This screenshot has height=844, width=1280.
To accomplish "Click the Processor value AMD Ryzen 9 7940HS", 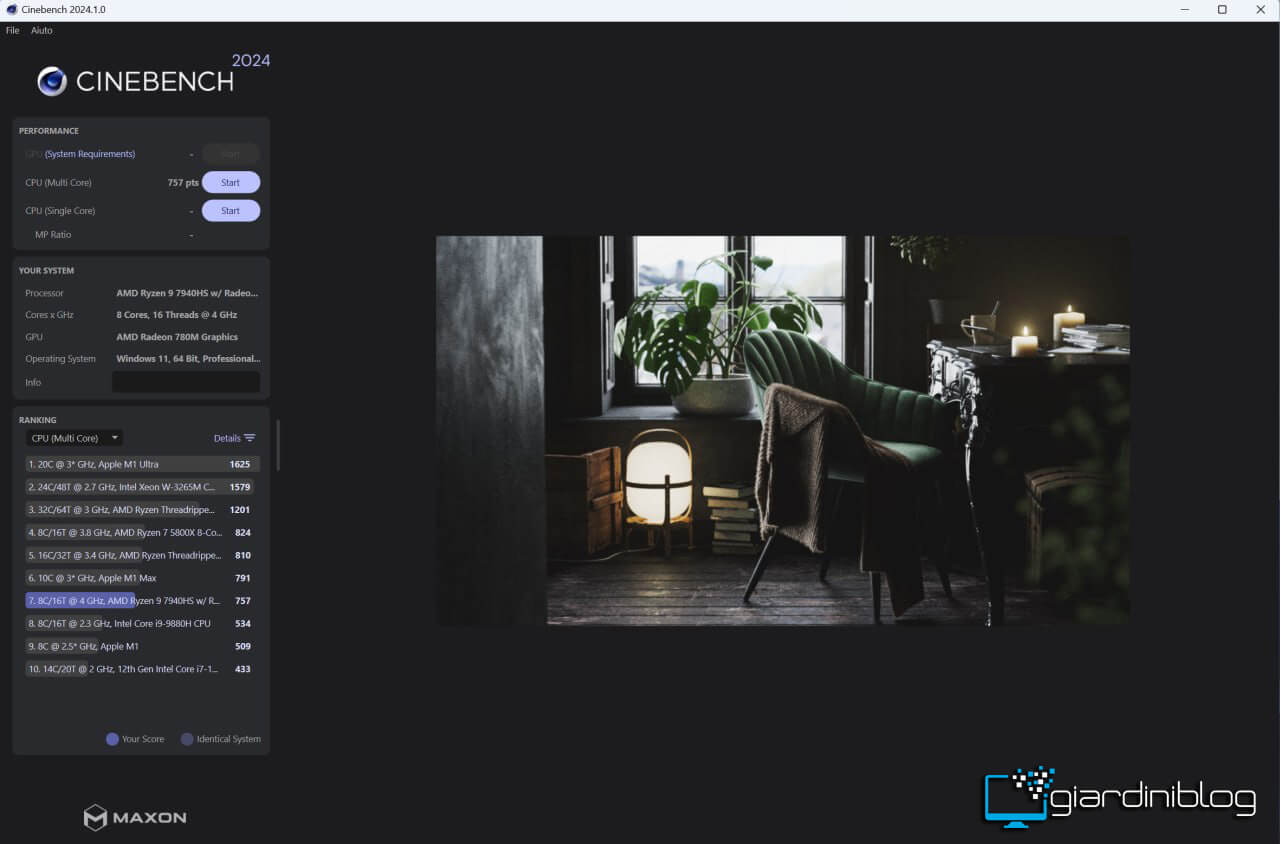I will (x=187, y=293).
